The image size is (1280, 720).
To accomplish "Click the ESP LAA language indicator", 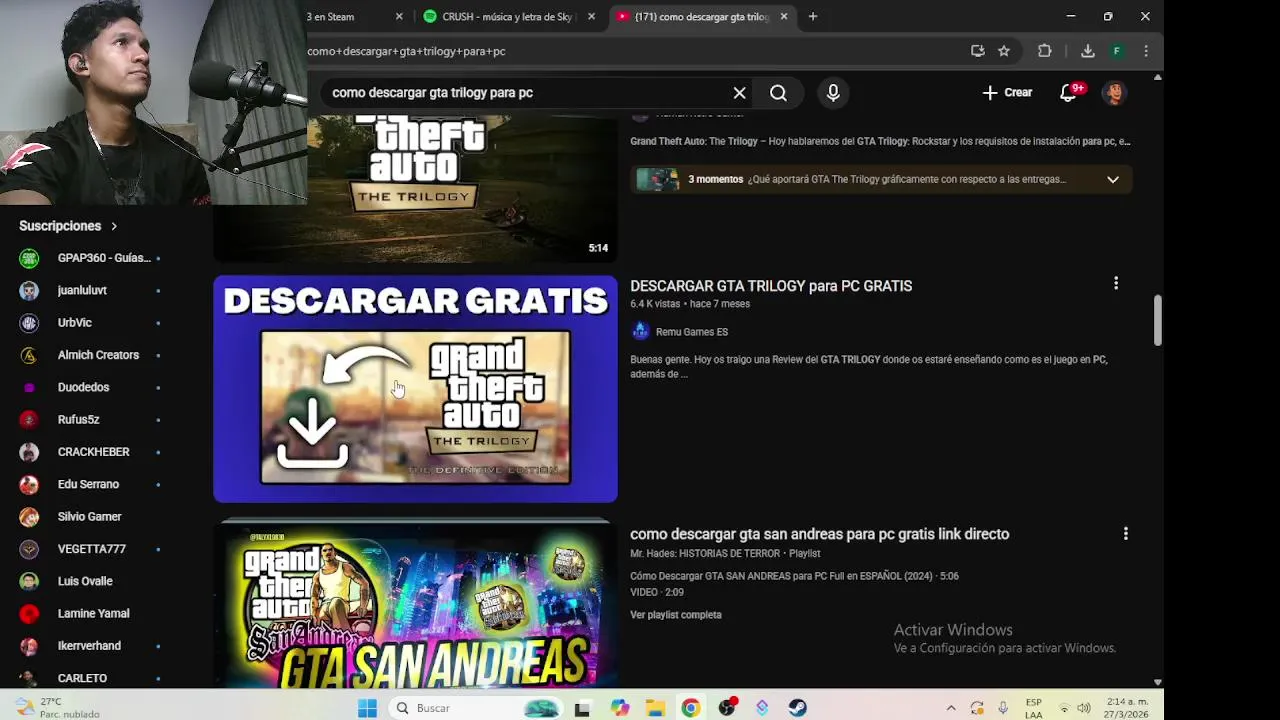I will [x=1034, y=708].
